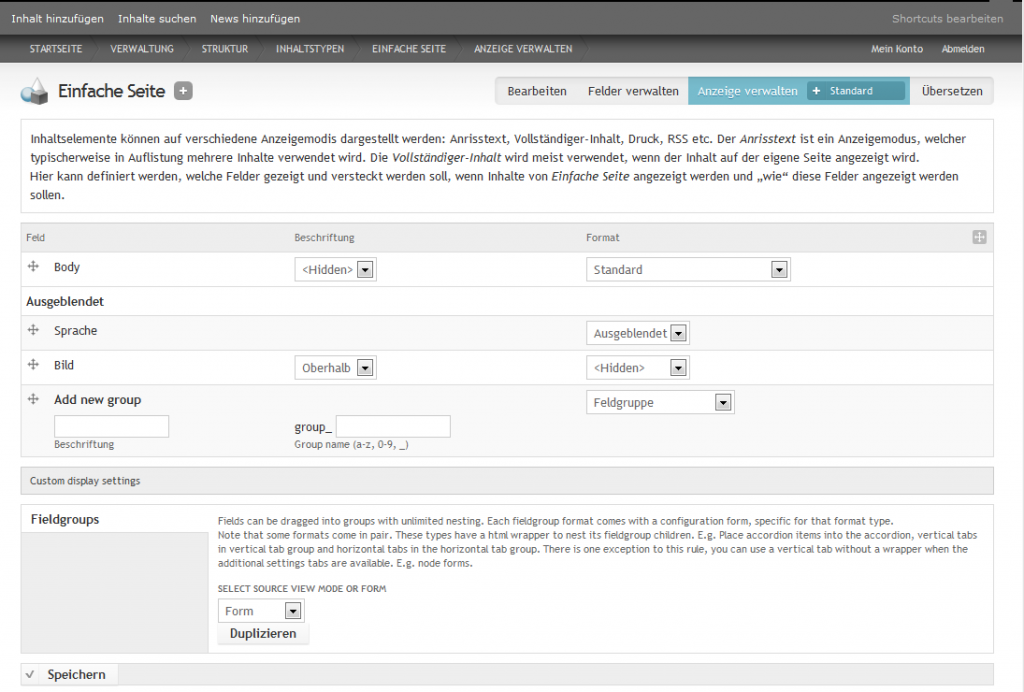Open the Feldgruppe format dropdown
Screen dimensions: 1024x692
tap(659, 402)
